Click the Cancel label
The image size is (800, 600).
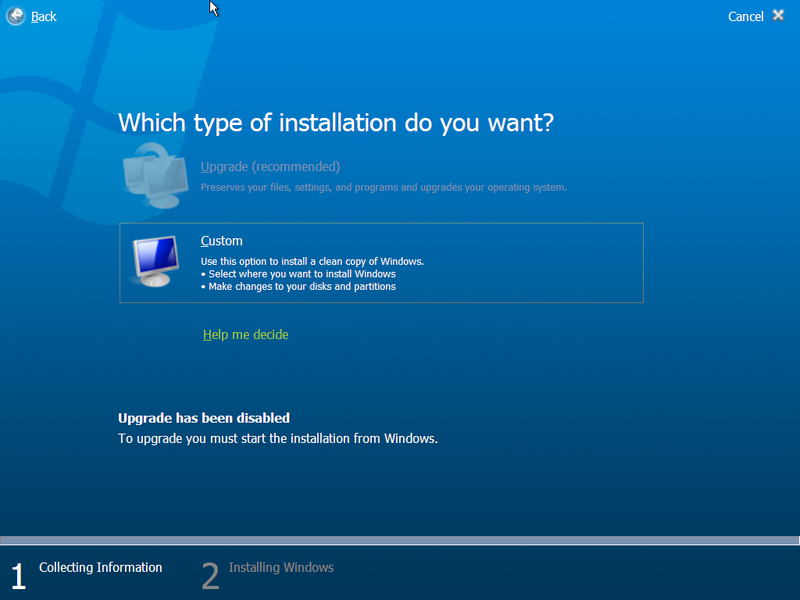click(x=745, y=17)
